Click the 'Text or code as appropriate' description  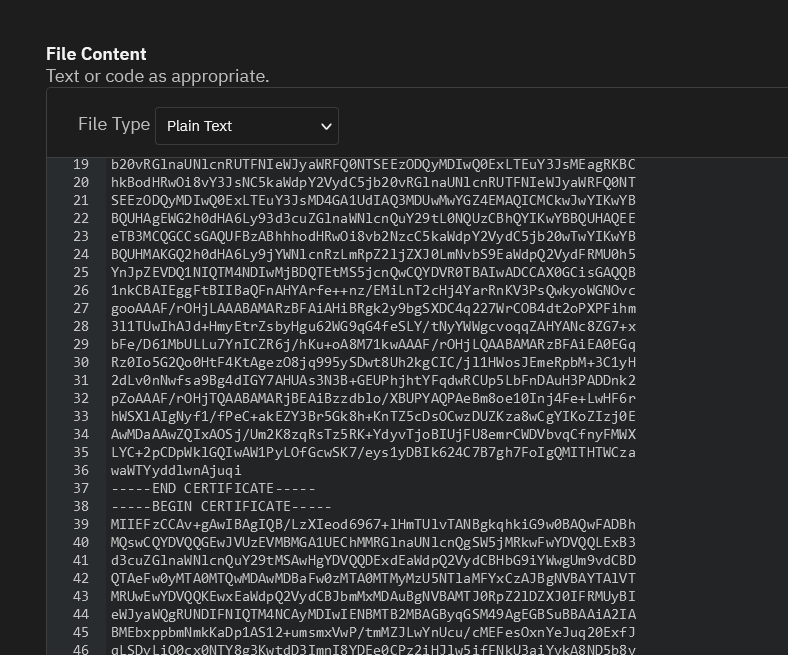click(158, 76)
